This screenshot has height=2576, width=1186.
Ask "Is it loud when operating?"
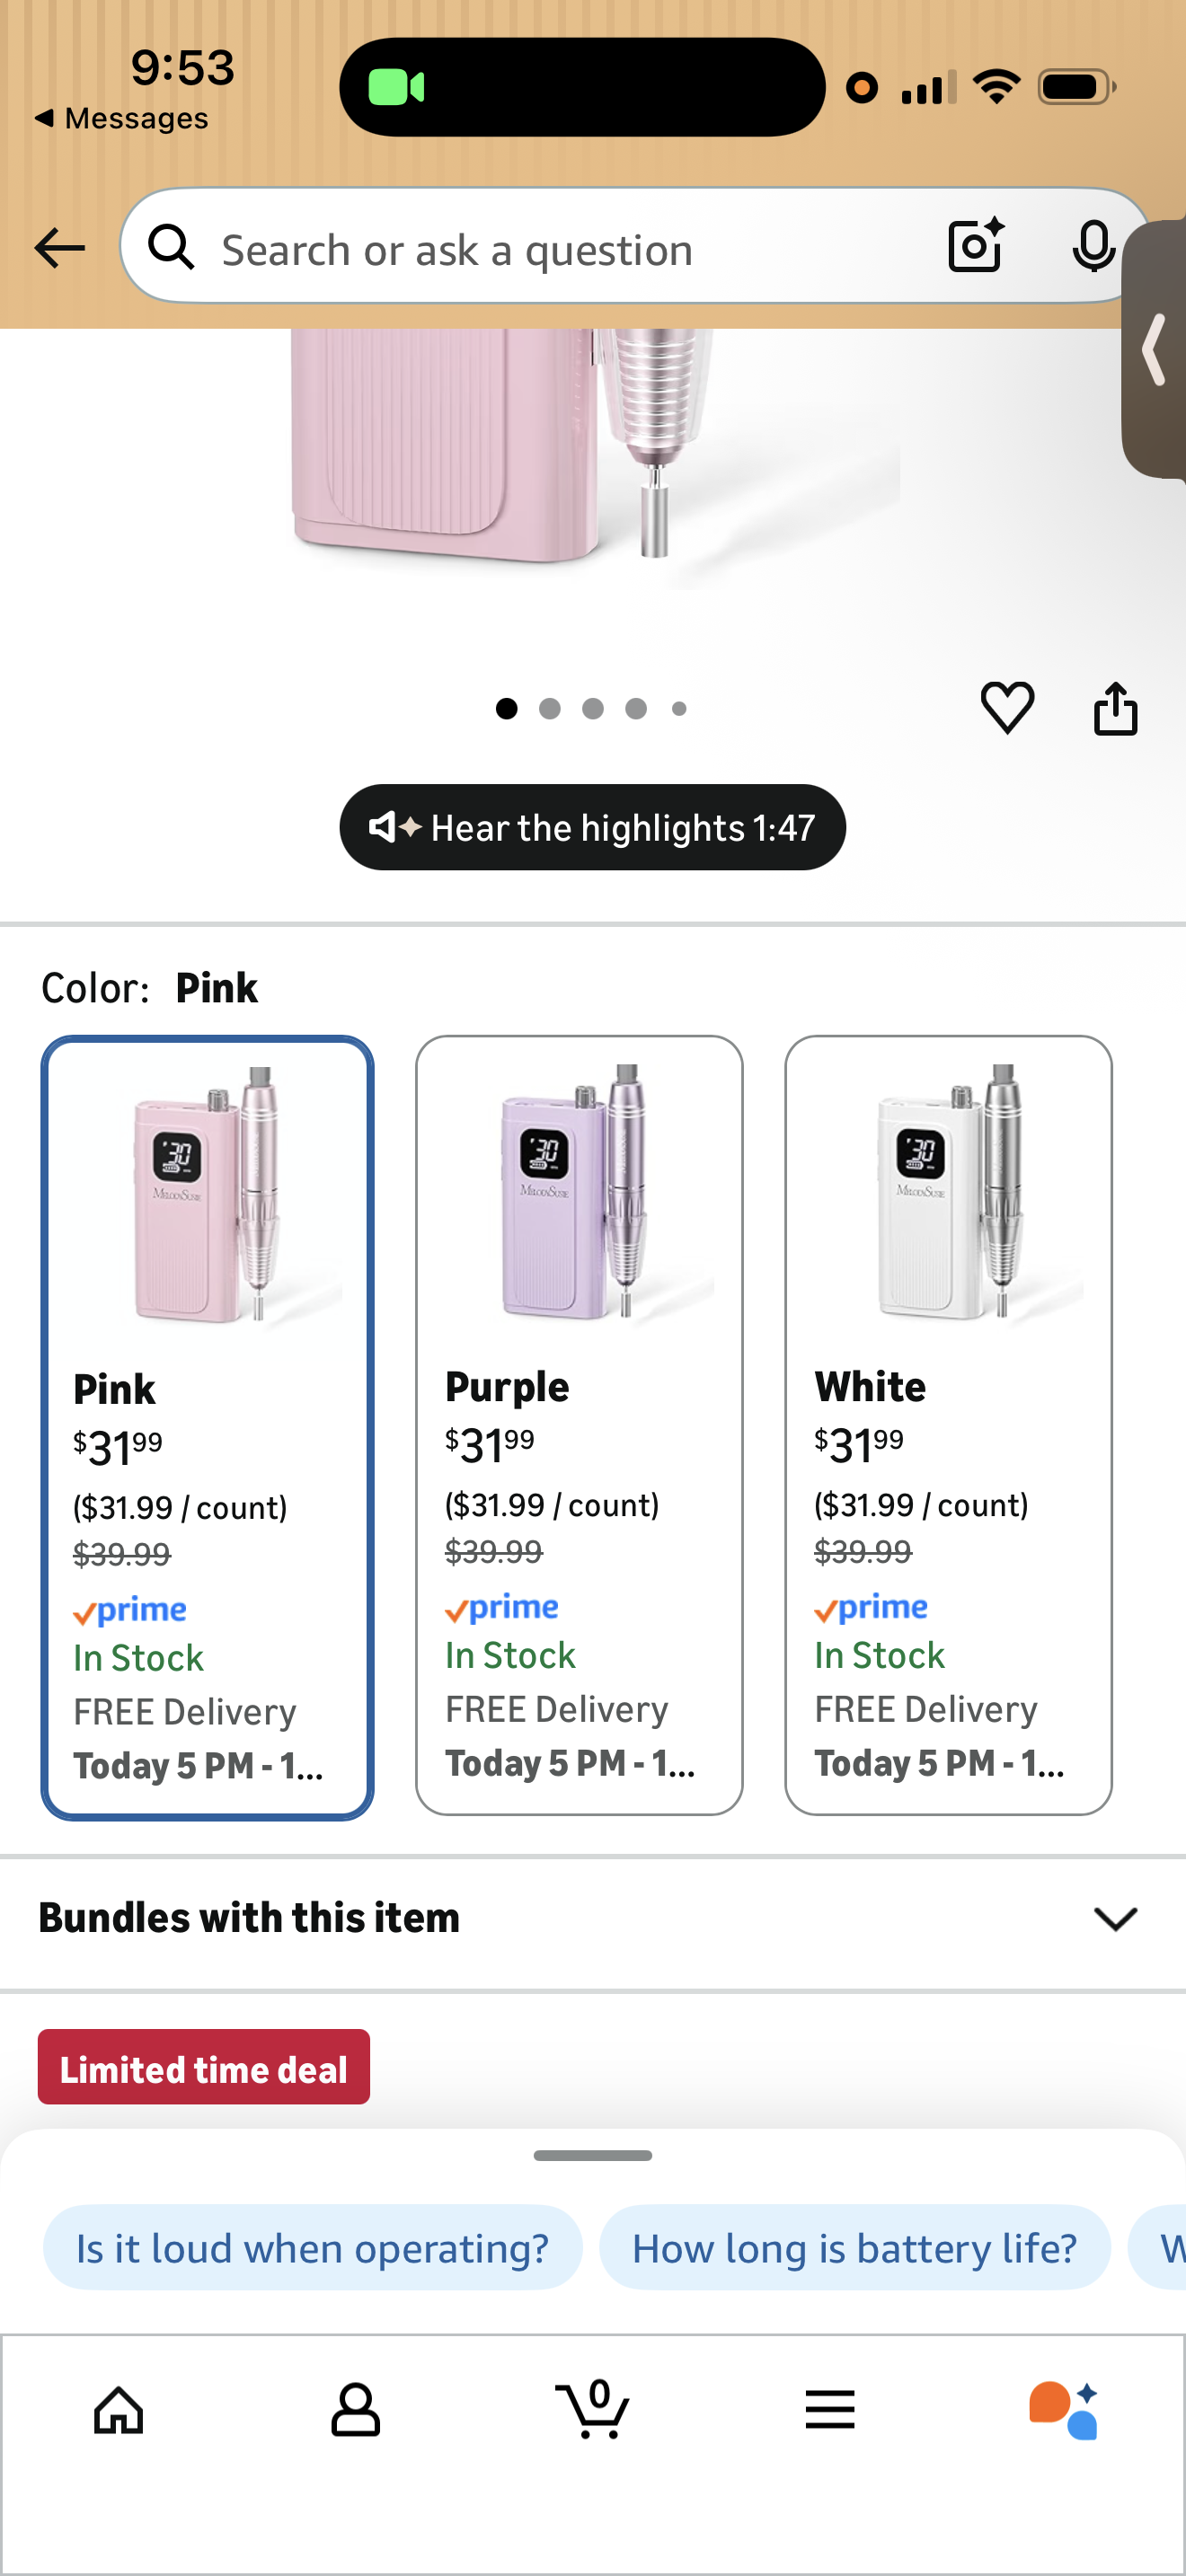click(312, 2248)
